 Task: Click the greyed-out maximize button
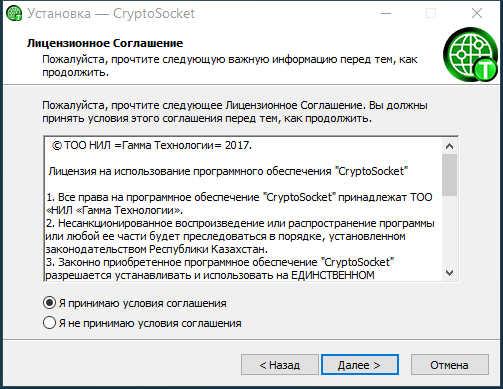[x=431, y=14]
